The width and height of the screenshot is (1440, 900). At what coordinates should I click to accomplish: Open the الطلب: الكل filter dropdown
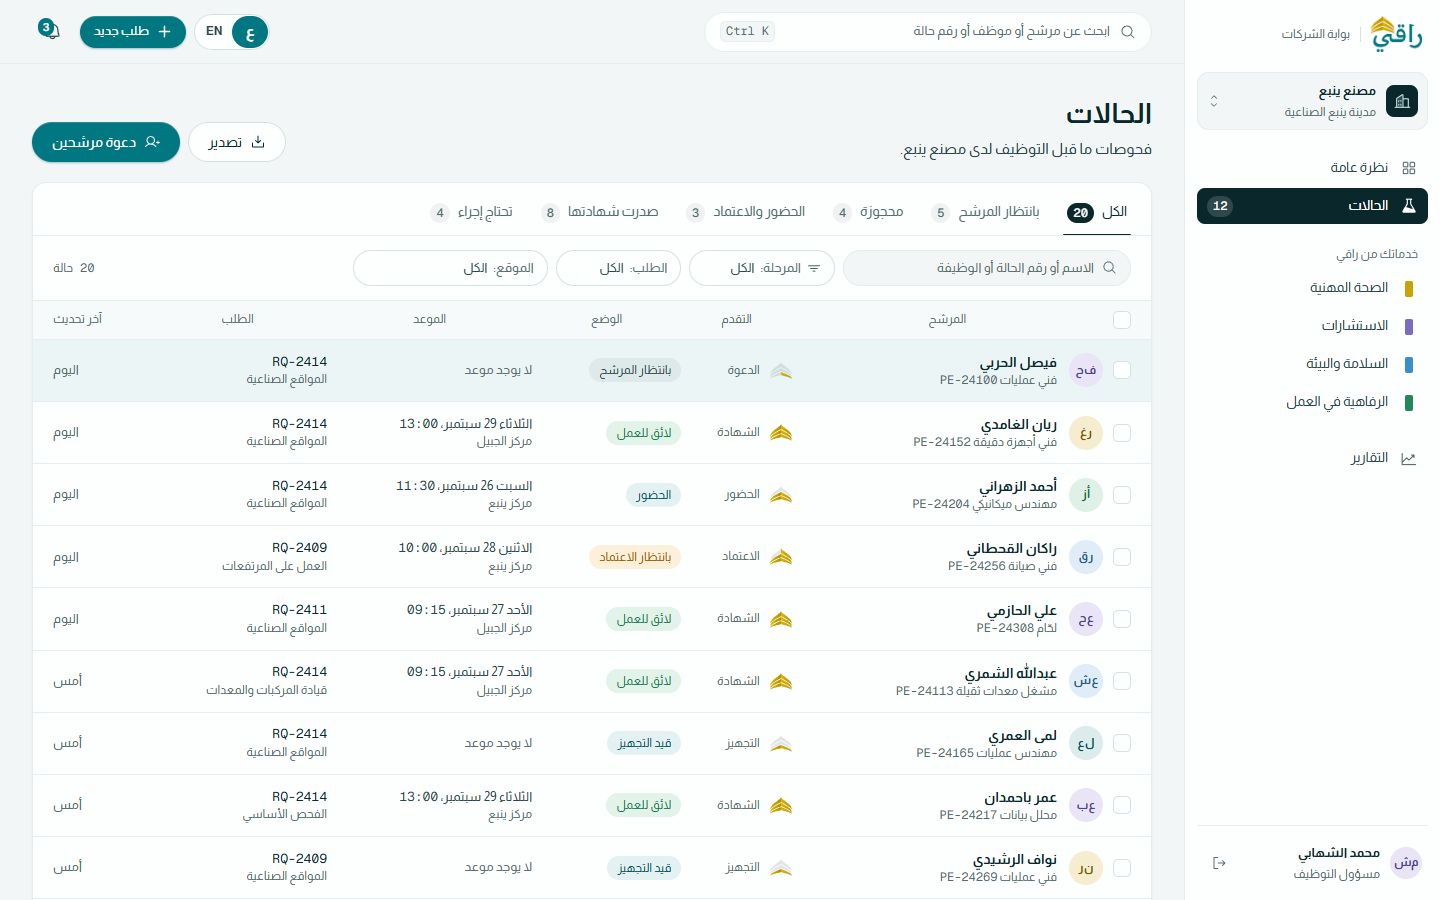coord(618,268)
